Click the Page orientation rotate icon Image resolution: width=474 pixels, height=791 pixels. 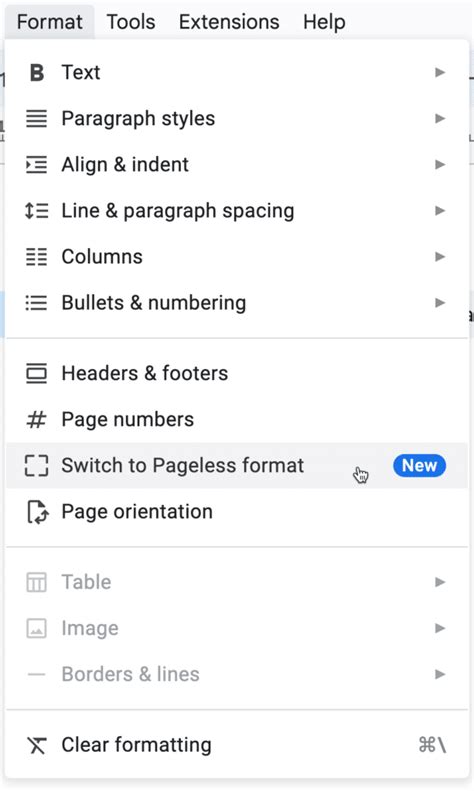pos(37,512)
